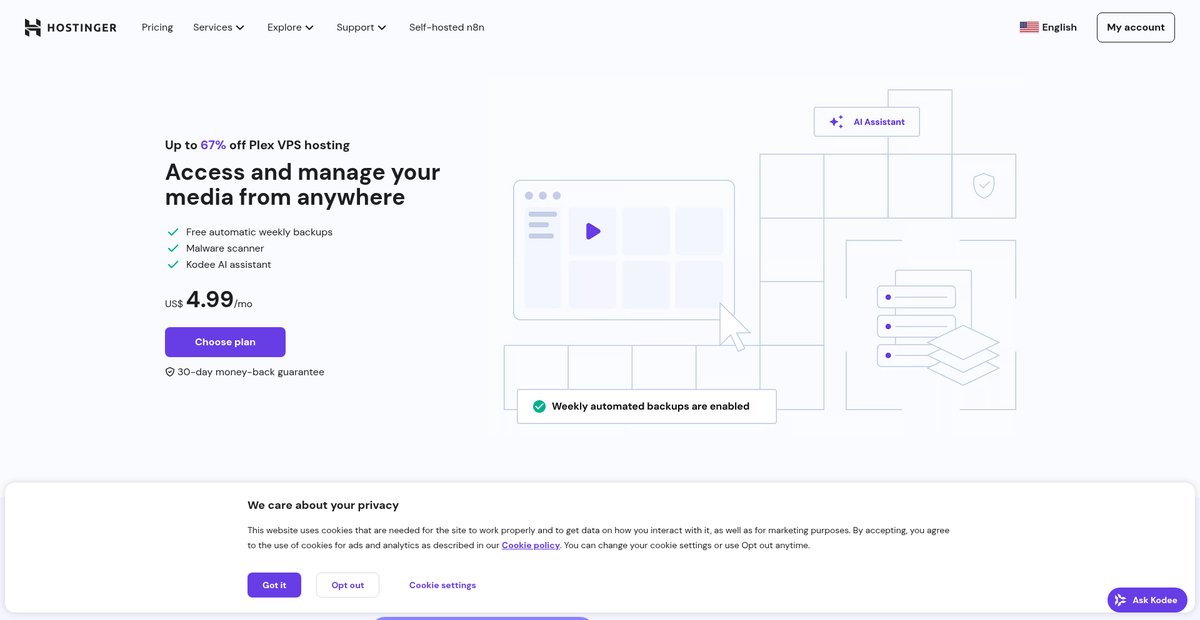The height and width of the screenshot is (620, 1200).
Task: Click the Choose plan button
Action: (225, 342)
